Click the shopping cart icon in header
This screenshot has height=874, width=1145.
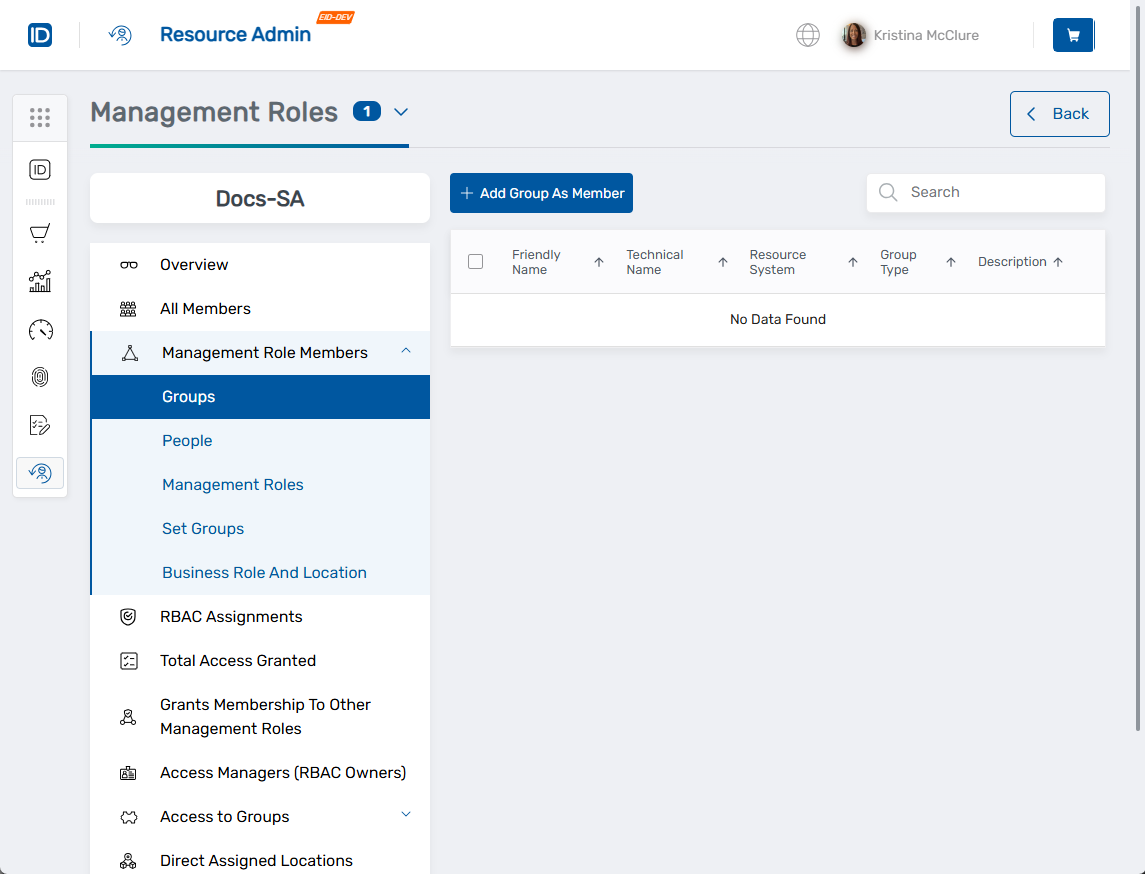click(1073, 35)
